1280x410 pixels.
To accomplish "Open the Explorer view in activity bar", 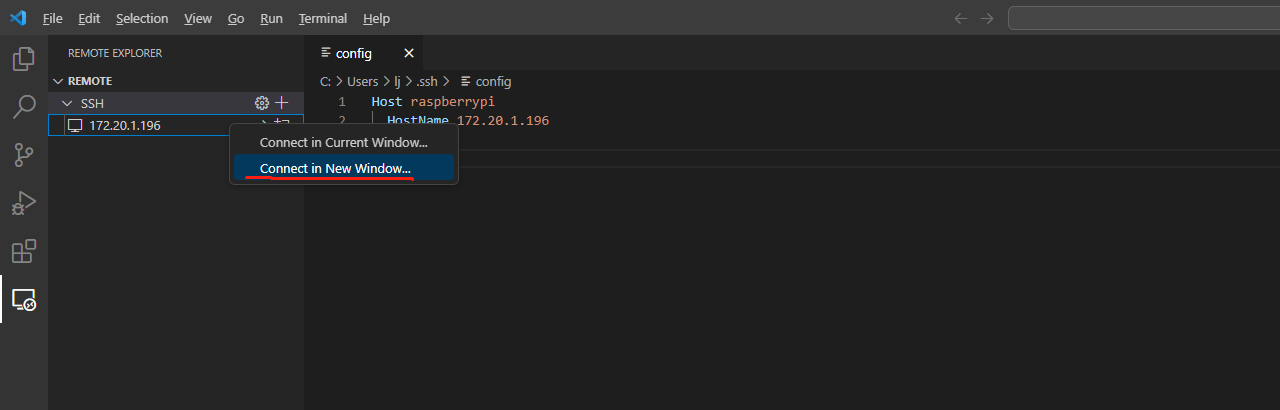I will (23, 60).
